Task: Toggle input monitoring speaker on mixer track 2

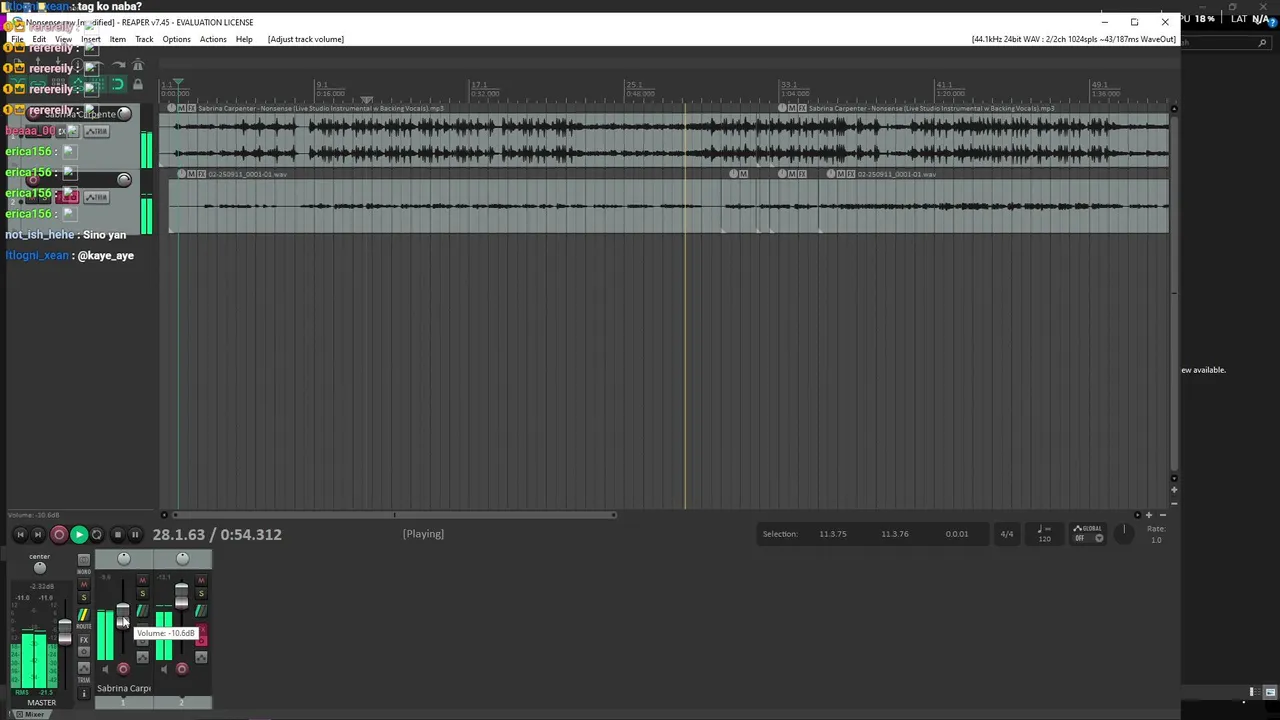Action: point(164,669)
